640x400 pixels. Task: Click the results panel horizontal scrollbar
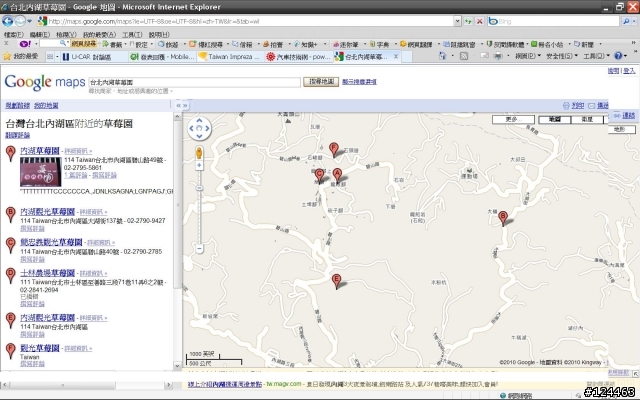tap(86, 384)
